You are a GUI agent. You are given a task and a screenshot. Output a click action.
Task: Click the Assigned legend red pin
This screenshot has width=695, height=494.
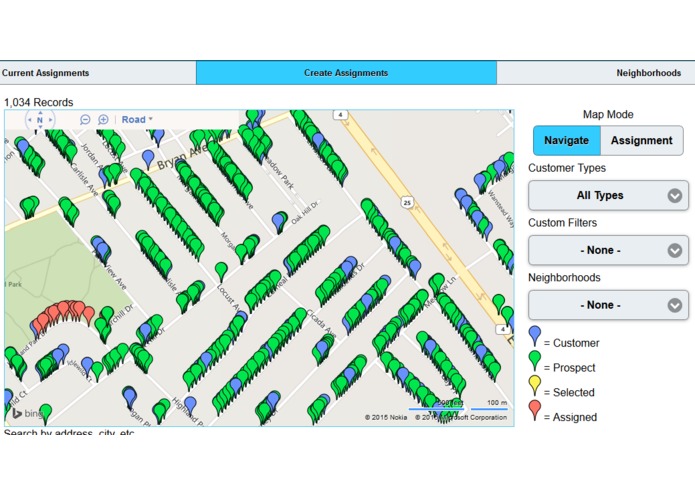pyautogui.click(x=535, y=411)
